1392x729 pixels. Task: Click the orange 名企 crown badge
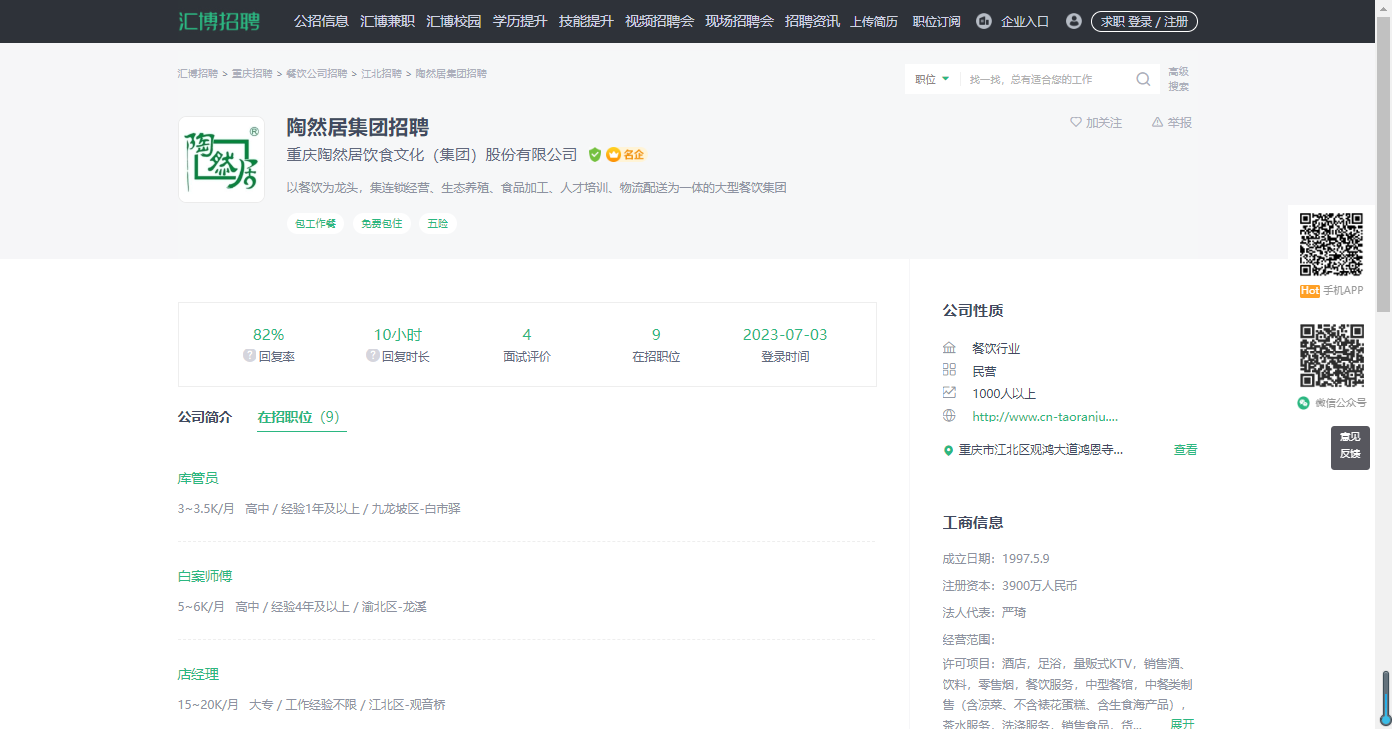point(625,155)
